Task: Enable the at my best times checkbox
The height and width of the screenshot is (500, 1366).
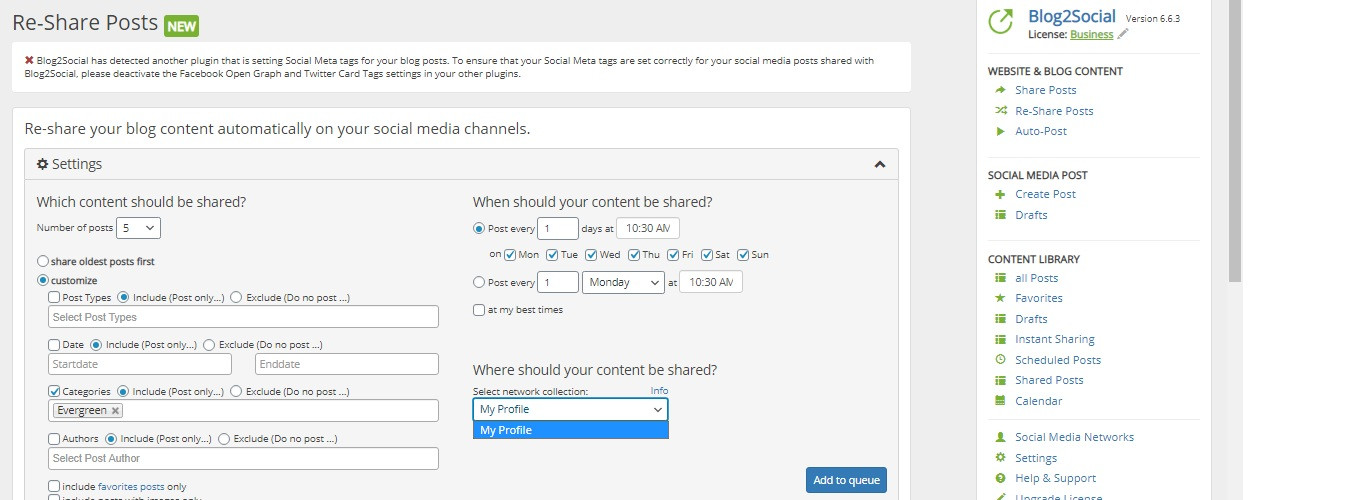Action: point(479,310)
